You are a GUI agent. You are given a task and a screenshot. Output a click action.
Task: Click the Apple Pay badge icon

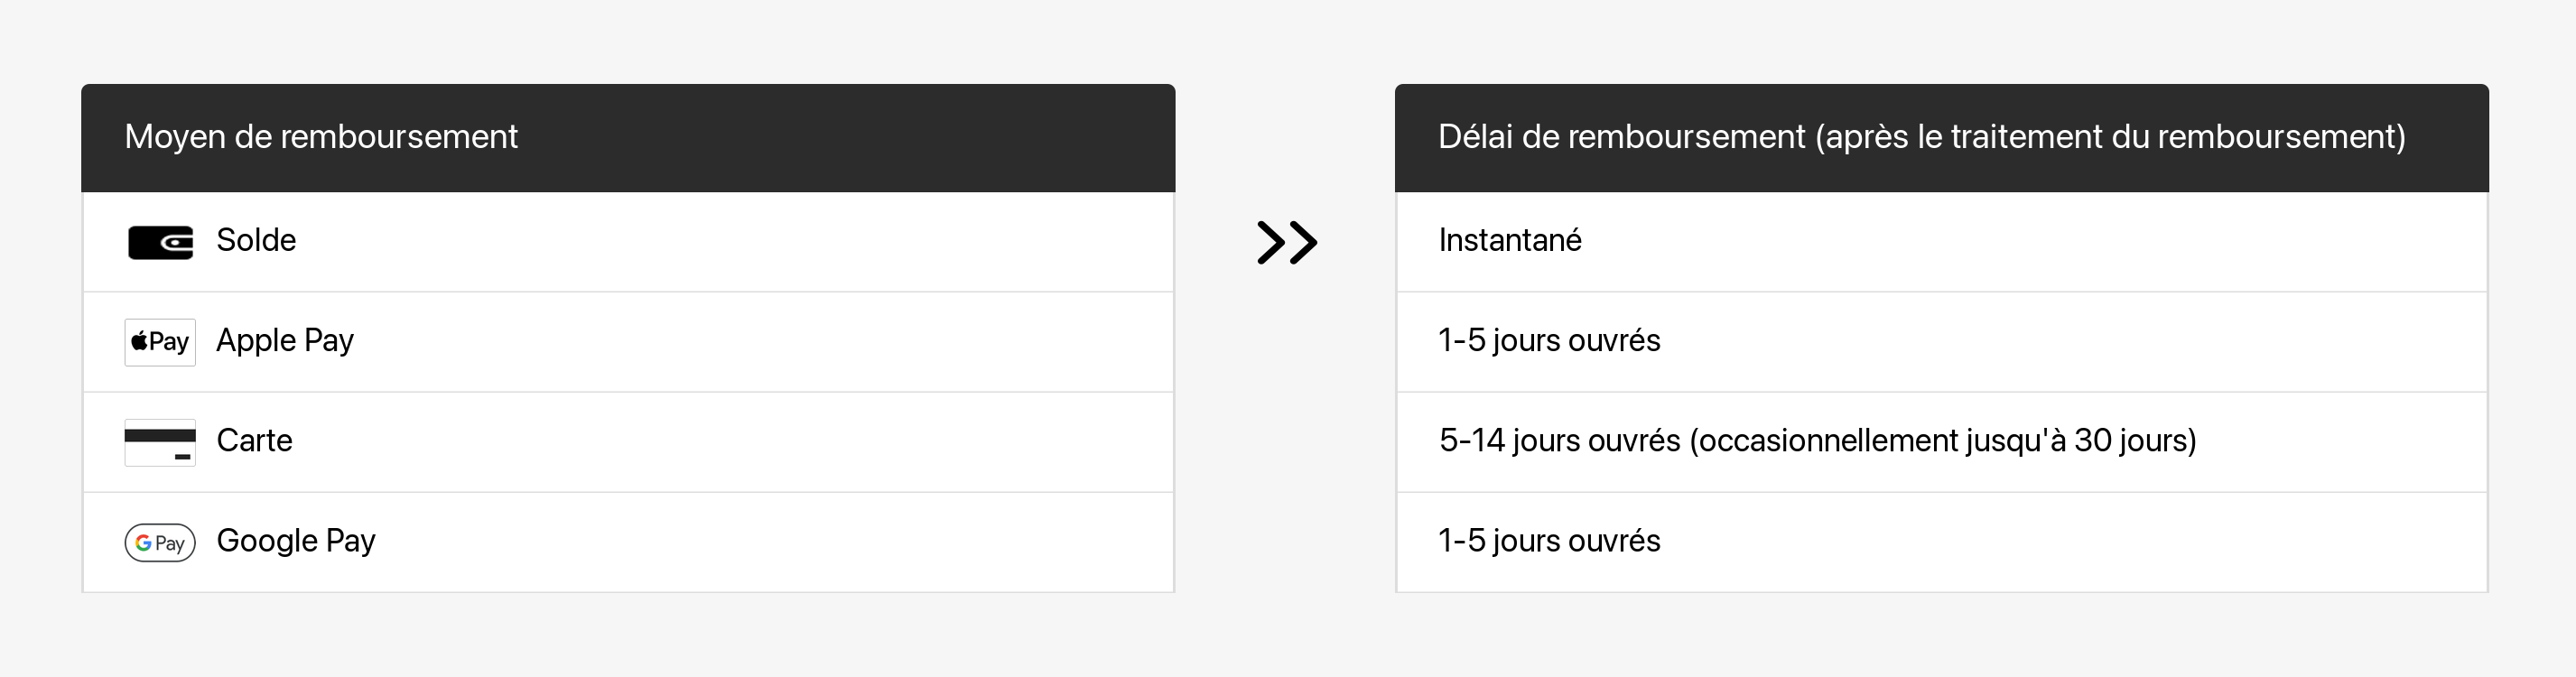[160, 342]
